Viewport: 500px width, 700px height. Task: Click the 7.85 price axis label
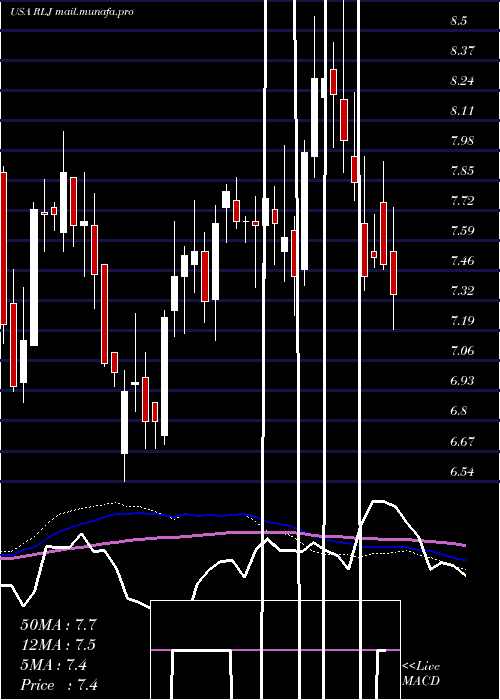[x=462, y=171]
